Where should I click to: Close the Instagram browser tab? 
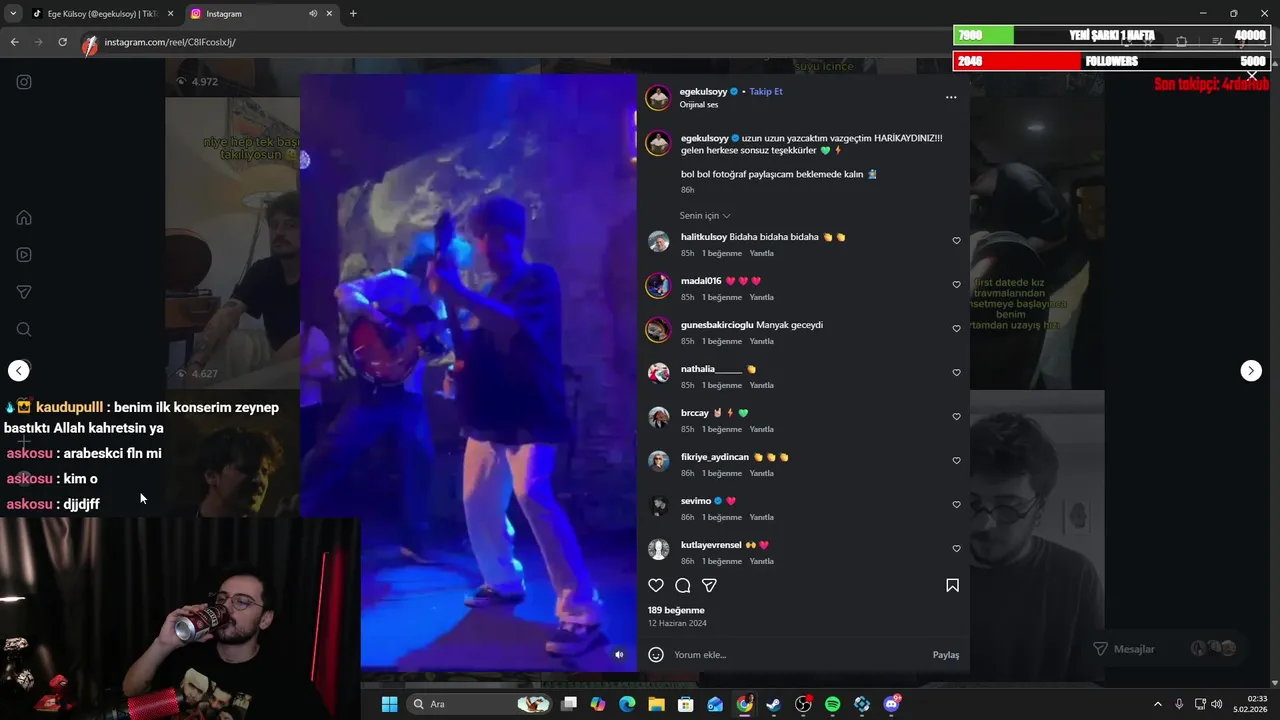(329, 14)
